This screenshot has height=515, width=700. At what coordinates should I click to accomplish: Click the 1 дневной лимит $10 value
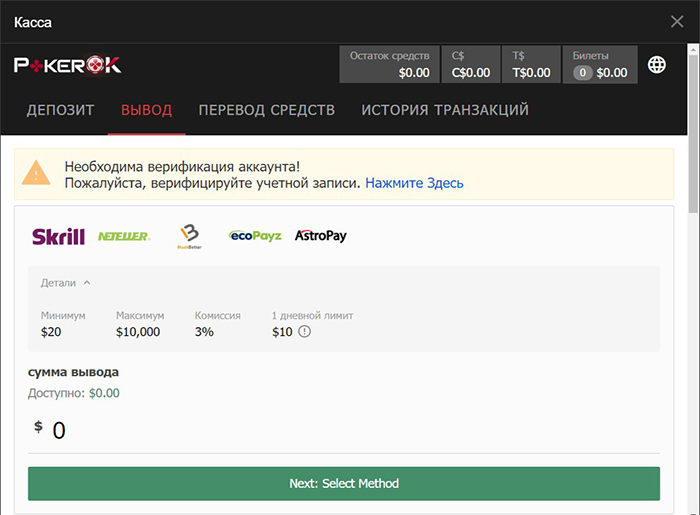[x=282, y=332]
